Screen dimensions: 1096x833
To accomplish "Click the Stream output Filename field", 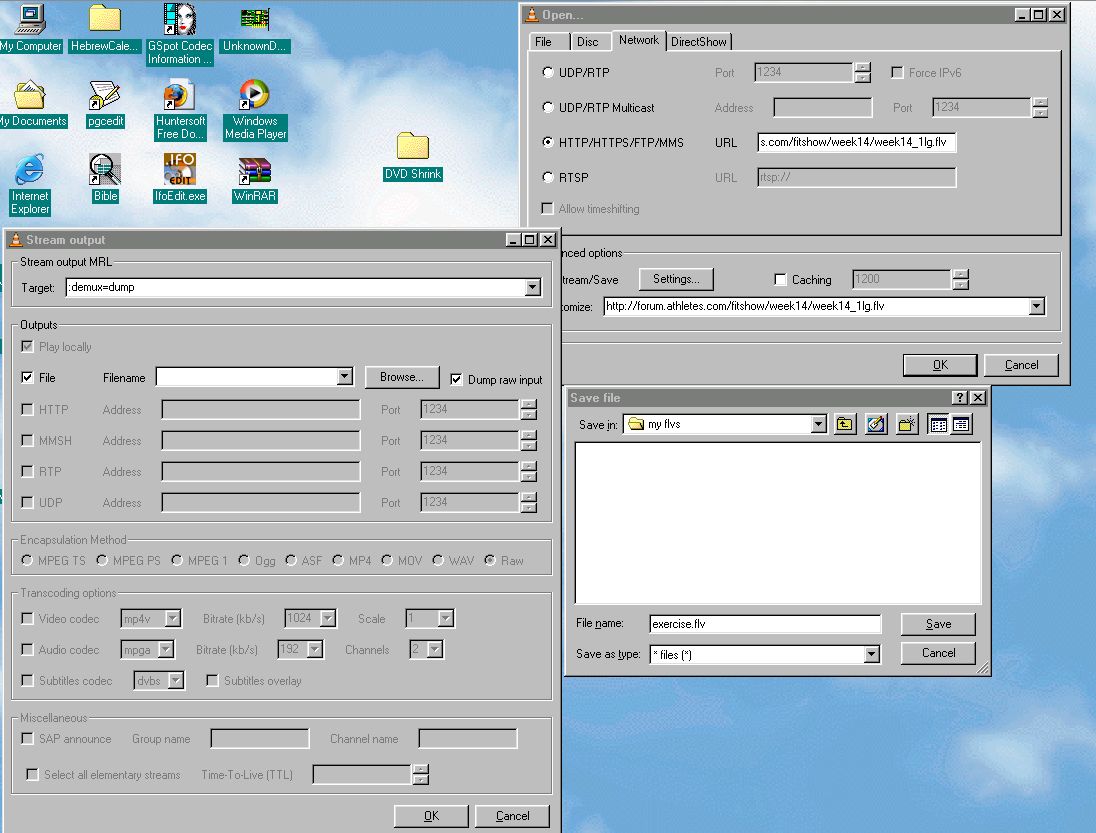I will point(247,377).
